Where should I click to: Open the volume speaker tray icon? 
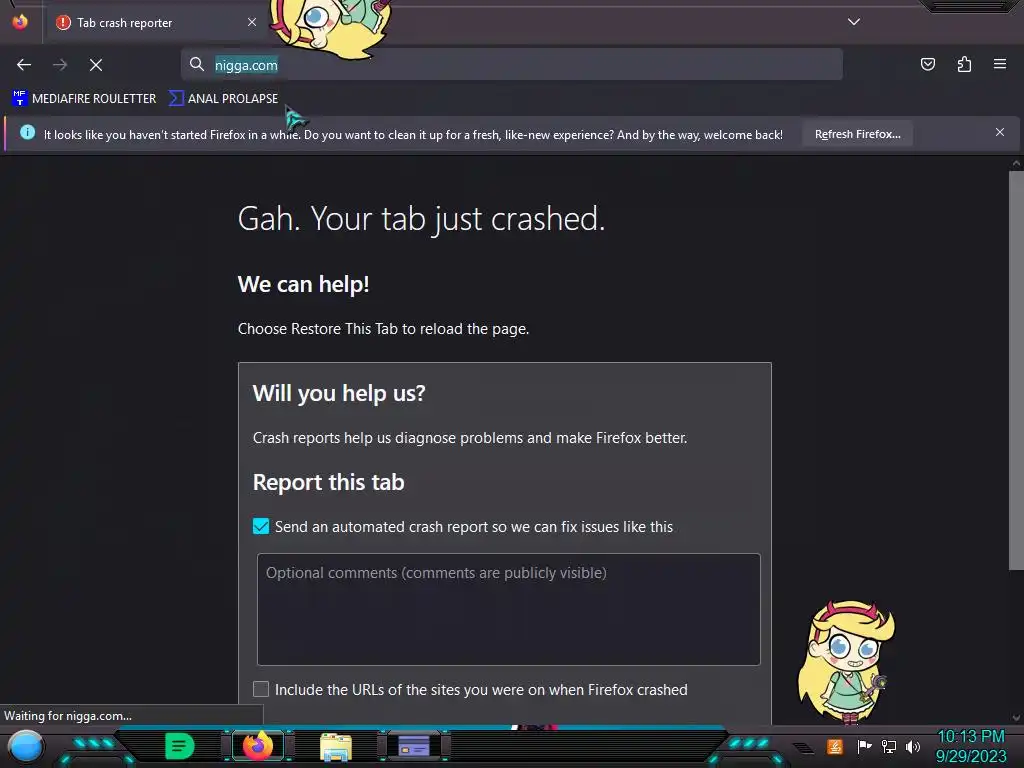pos(913,746)
